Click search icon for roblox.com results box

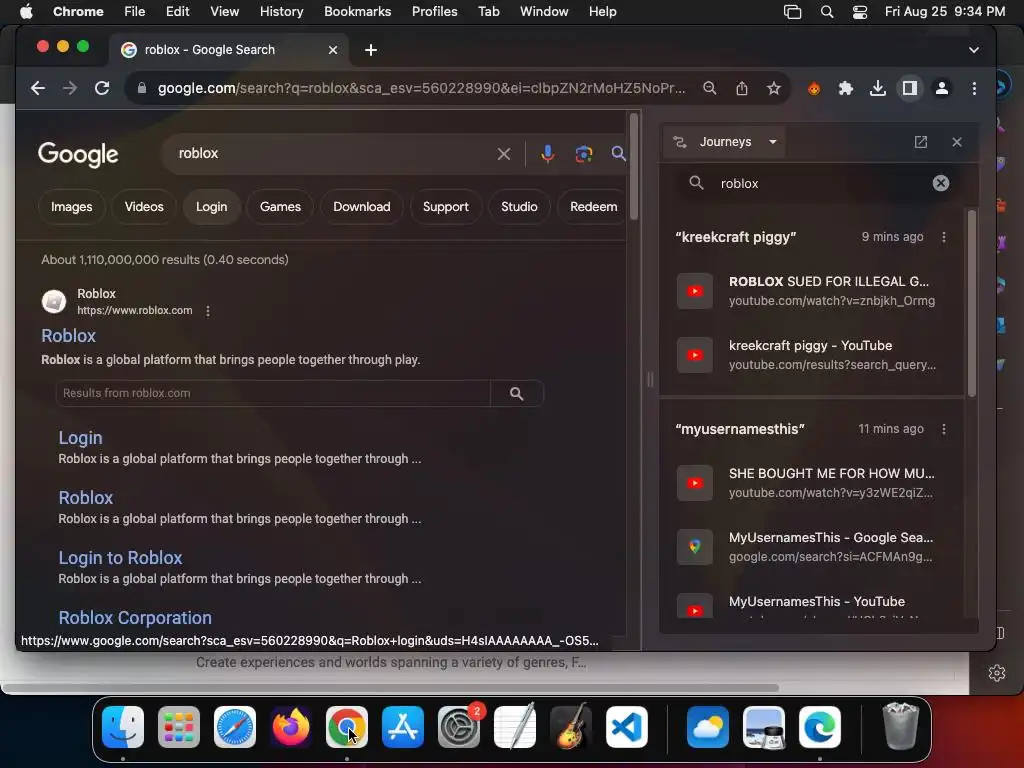click(x=517, y=394)
